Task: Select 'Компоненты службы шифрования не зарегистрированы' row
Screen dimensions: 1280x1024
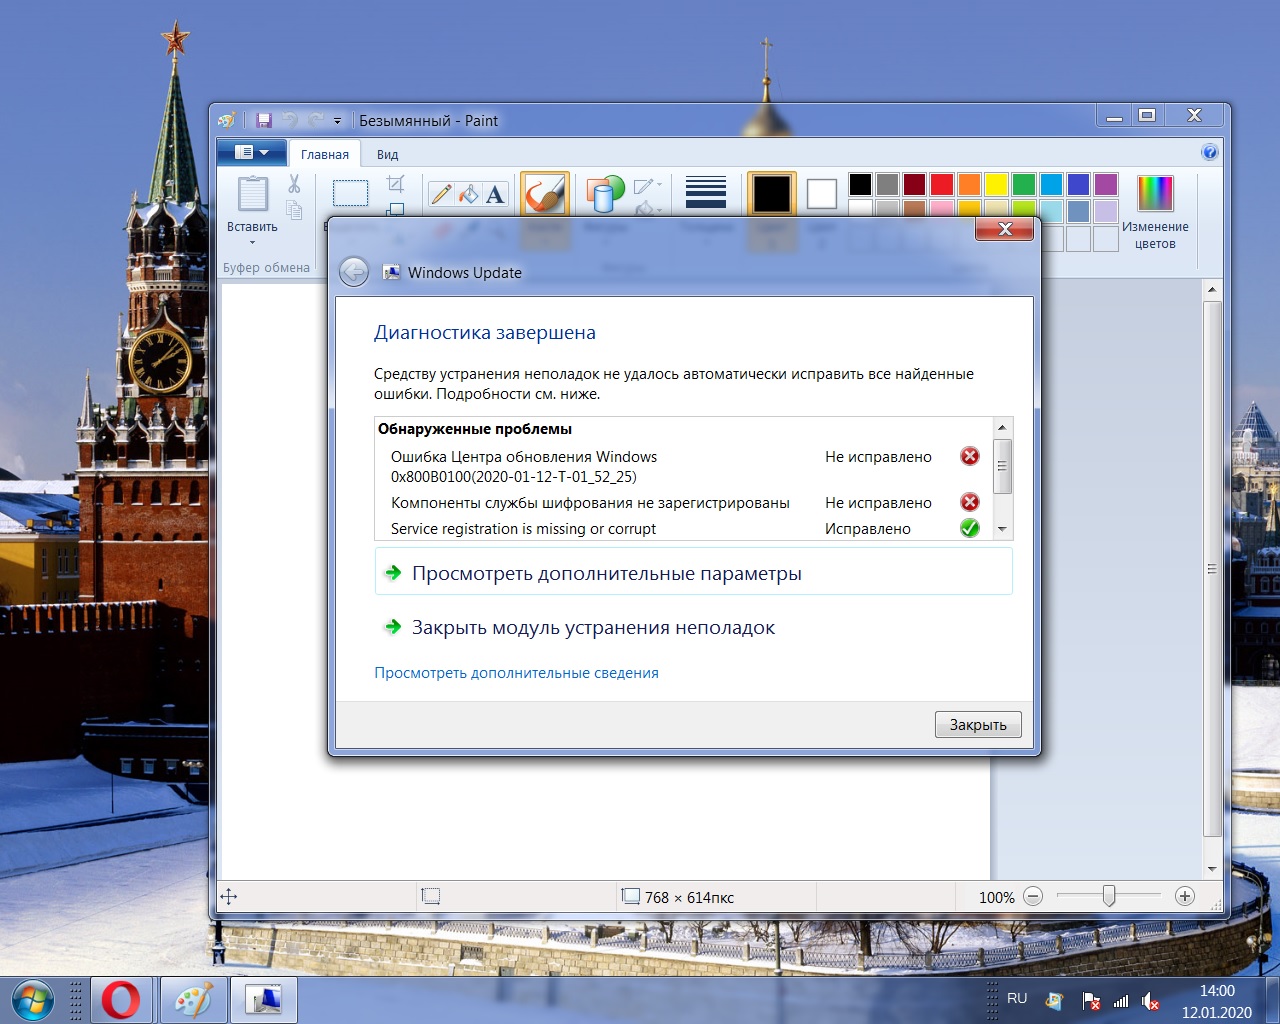Action: click(x=684, y=503)
